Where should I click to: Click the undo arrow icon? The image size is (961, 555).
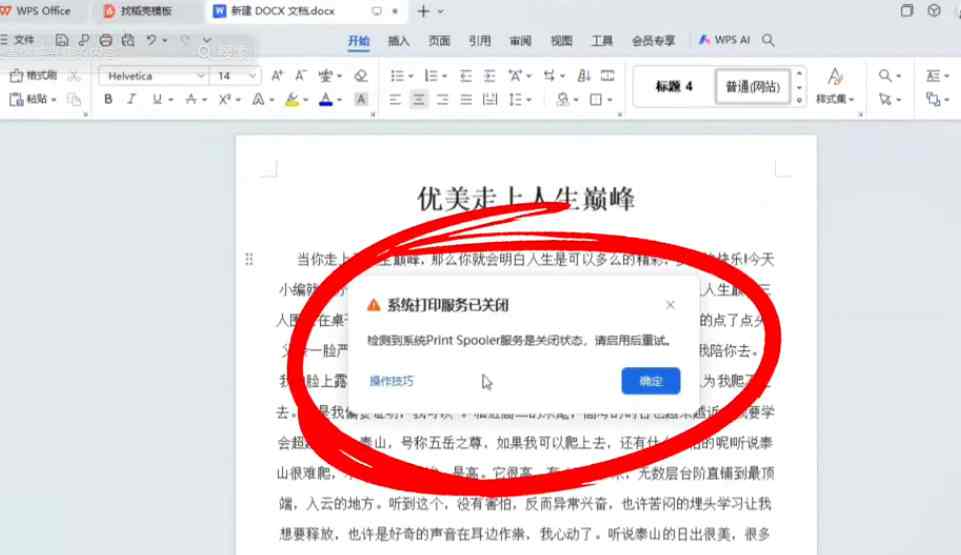(151, 41)
